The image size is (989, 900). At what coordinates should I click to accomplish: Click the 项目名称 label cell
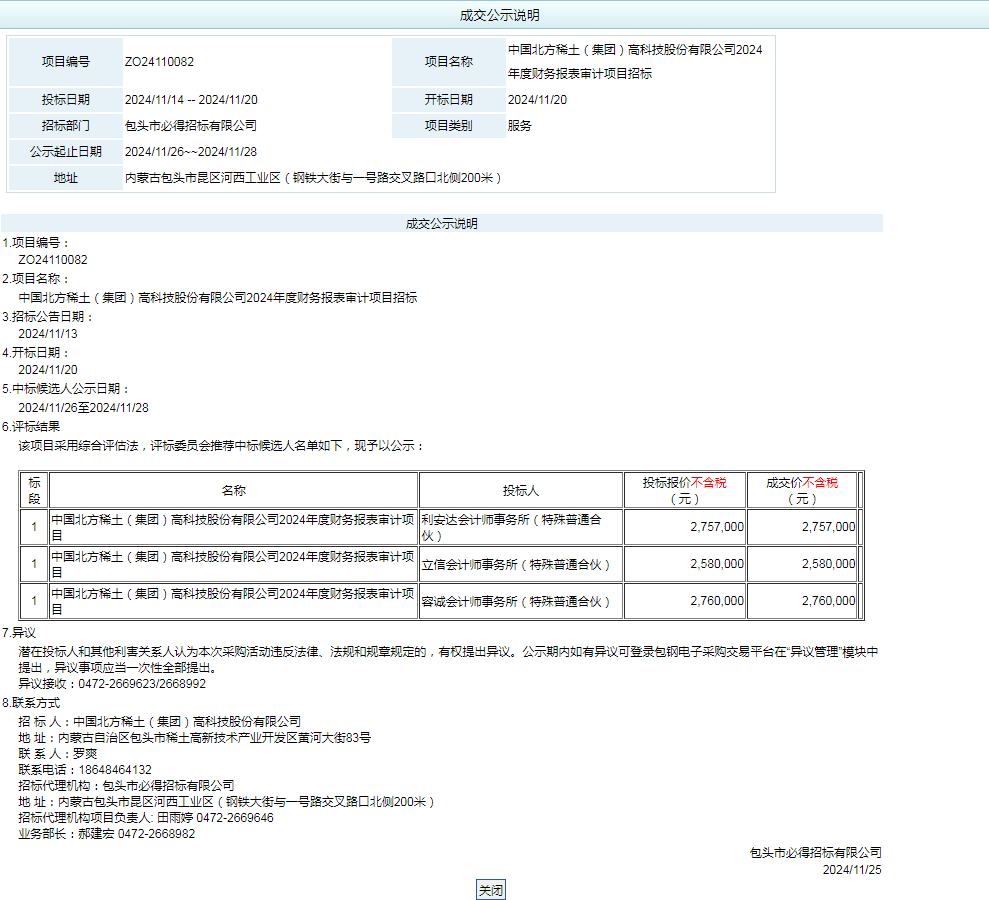coord(448,62)
